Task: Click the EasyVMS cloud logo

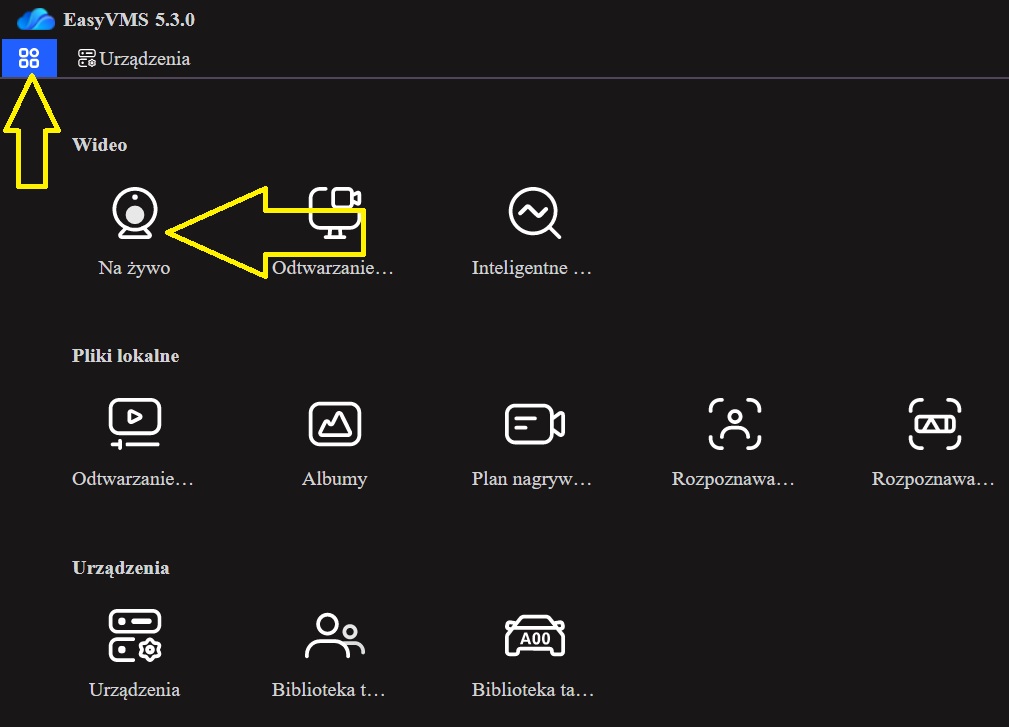Action: (35, 19)
